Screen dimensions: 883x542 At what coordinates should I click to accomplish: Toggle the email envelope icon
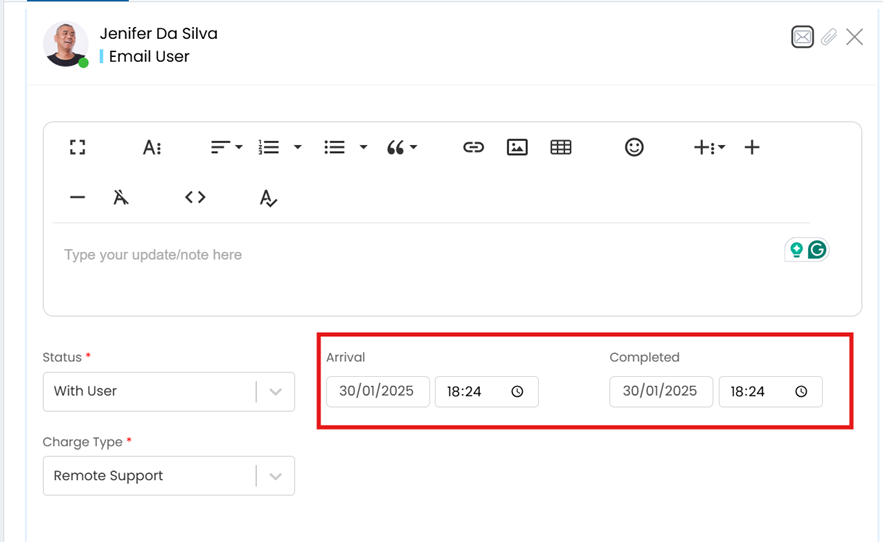(802, 37)
